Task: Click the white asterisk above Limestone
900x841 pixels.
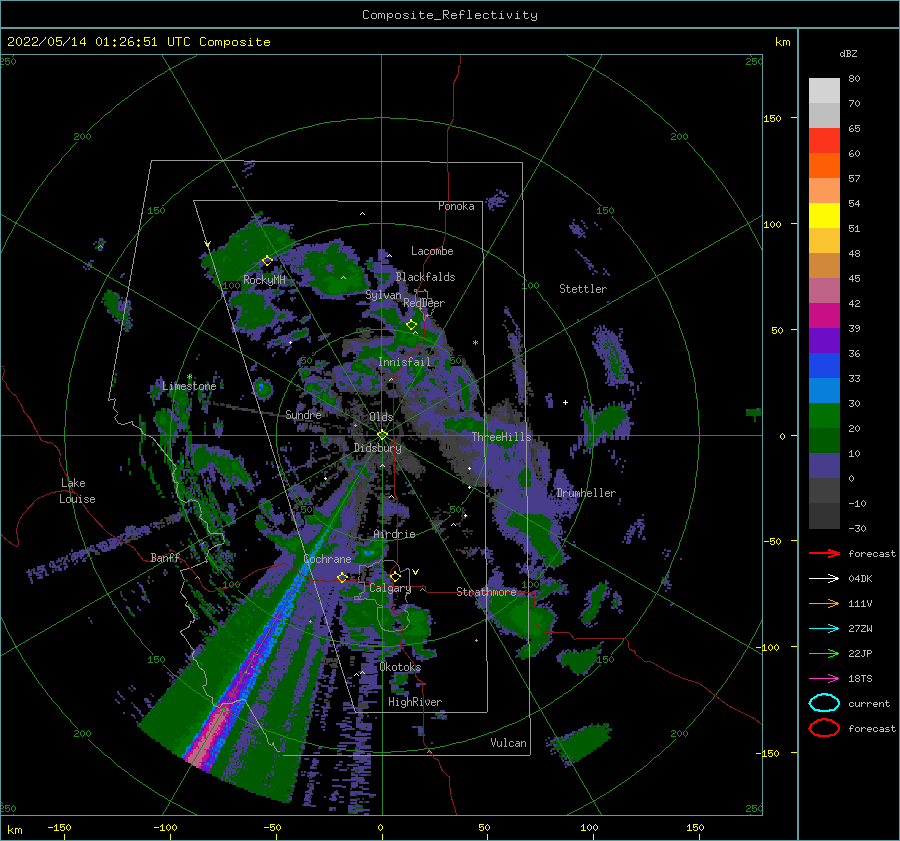Action: (189, 377)
